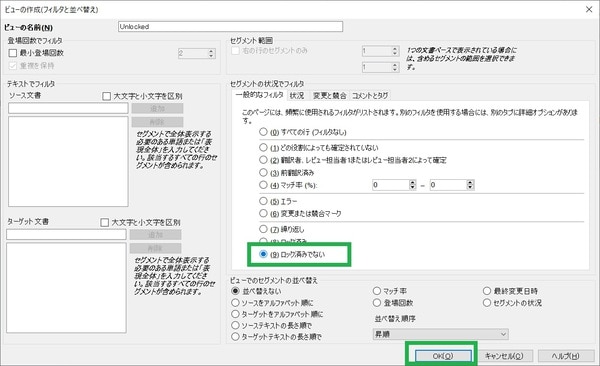The height and width of the screenshot is (366, 600).
Task: Click 追加 button beside target text field
Action: [155, 234]
